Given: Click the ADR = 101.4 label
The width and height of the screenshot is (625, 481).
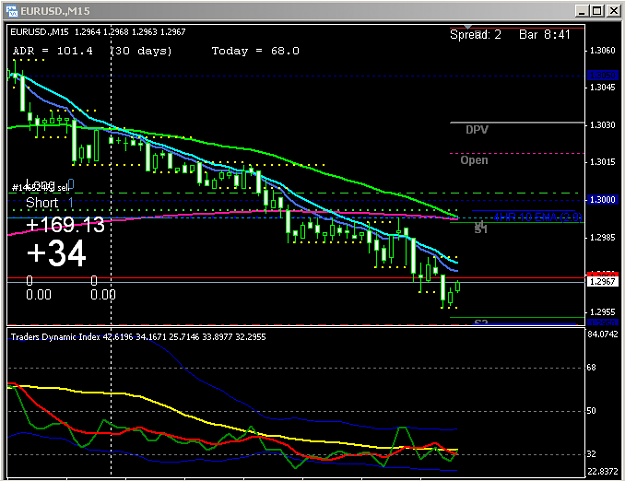Looking at the screenshot, I should click(x=53, y=51).
